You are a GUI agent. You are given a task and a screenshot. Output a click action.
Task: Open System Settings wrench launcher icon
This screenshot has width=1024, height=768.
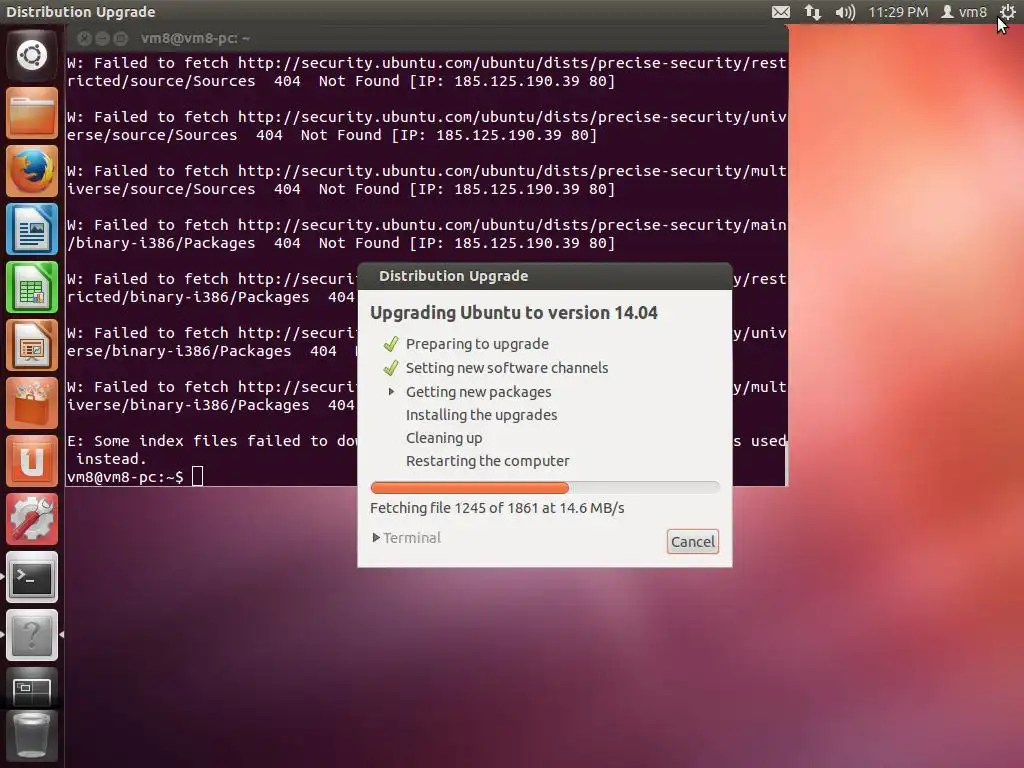tap(31, 519)
